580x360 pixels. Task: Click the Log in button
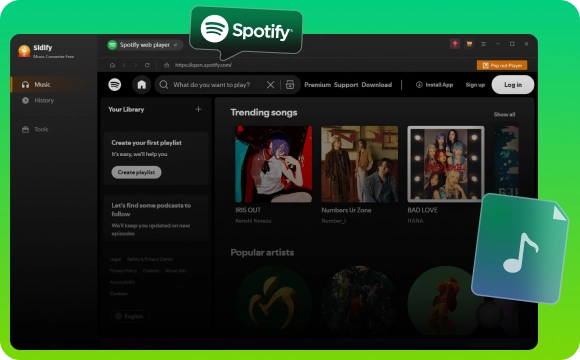pyautogui.click(x=513, y=85)
